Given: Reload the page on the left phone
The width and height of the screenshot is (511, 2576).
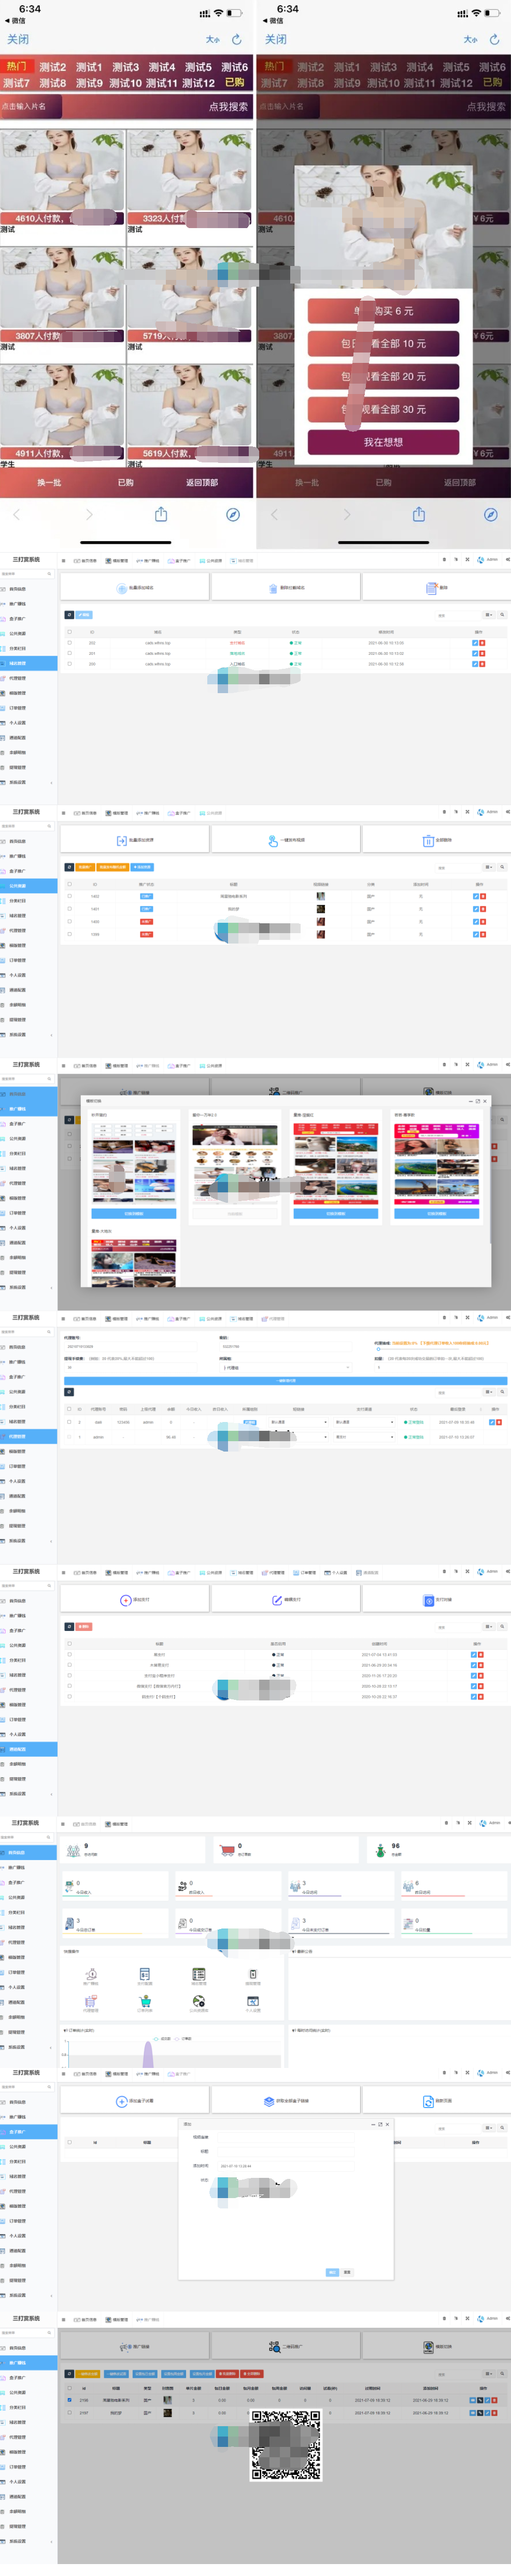Looking at the screenshot, I should [236, 39].
